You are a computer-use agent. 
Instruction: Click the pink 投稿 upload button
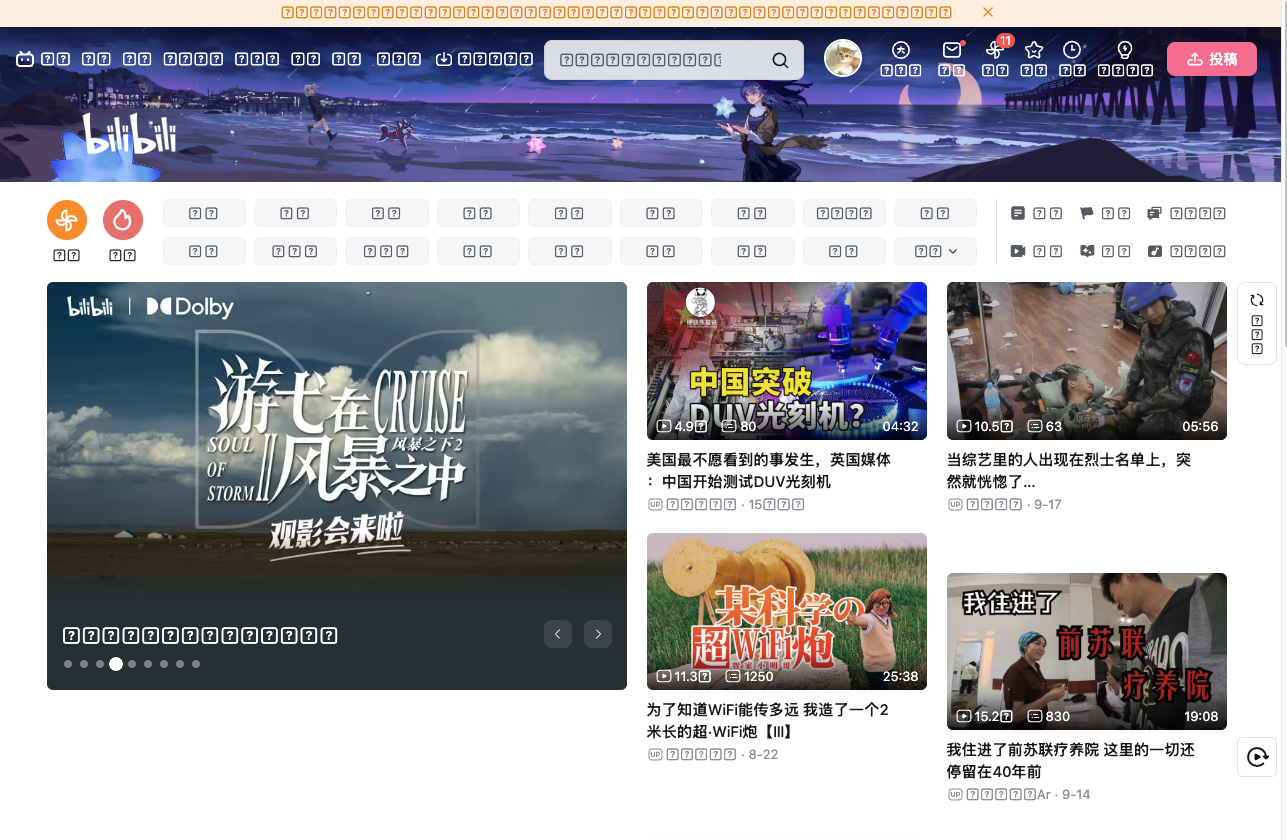(1212, 59)
